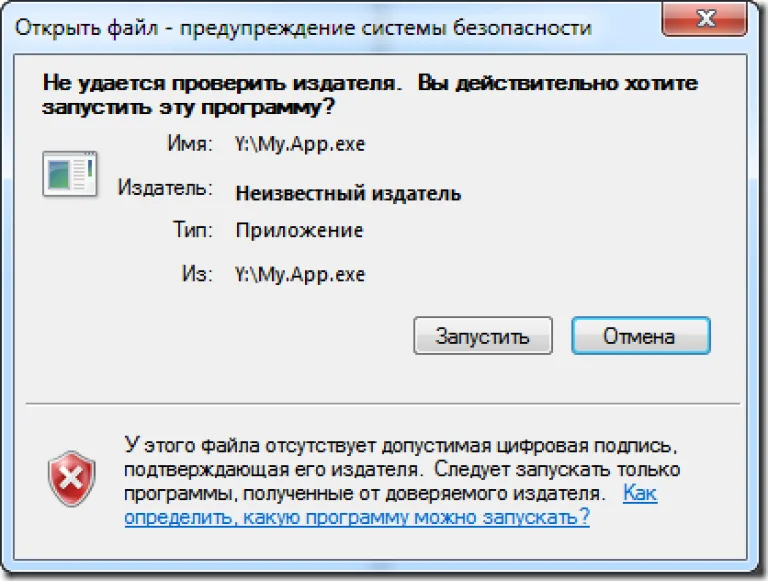Click the 'Имя:' label
The height and width of the screenshot is (581, 768).
[x=190, y=144]
